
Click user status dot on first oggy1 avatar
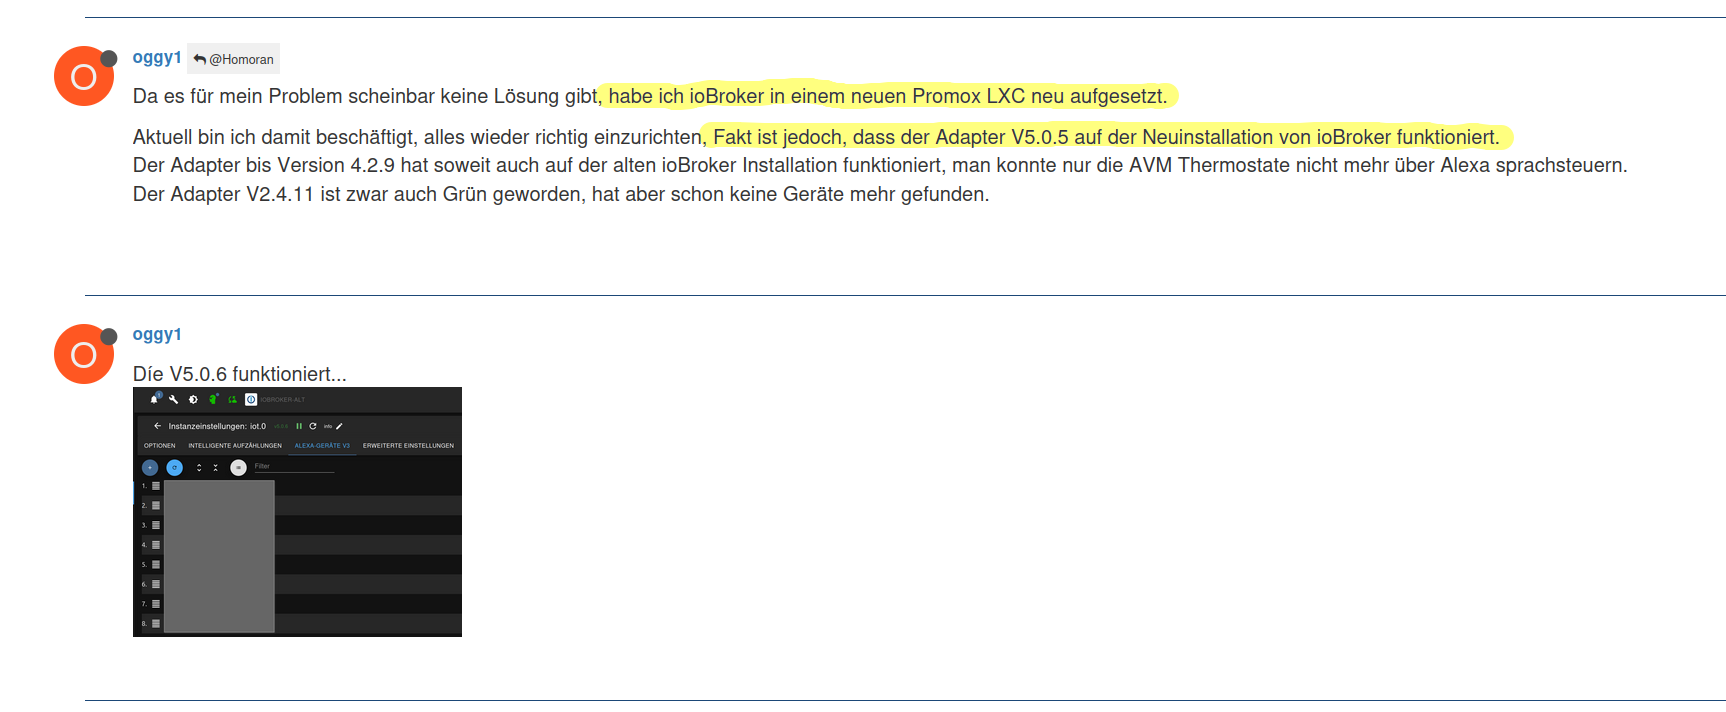click(x=109, y=58)
